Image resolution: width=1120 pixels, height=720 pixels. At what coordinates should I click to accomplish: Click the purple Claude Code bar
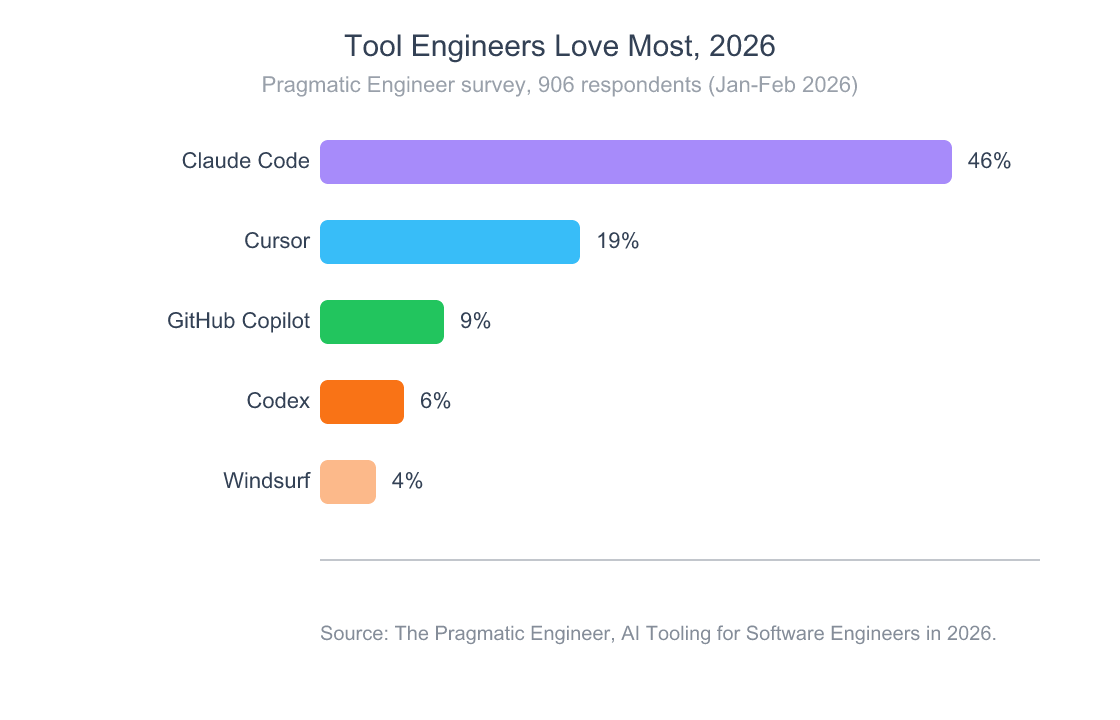[636, 162]
